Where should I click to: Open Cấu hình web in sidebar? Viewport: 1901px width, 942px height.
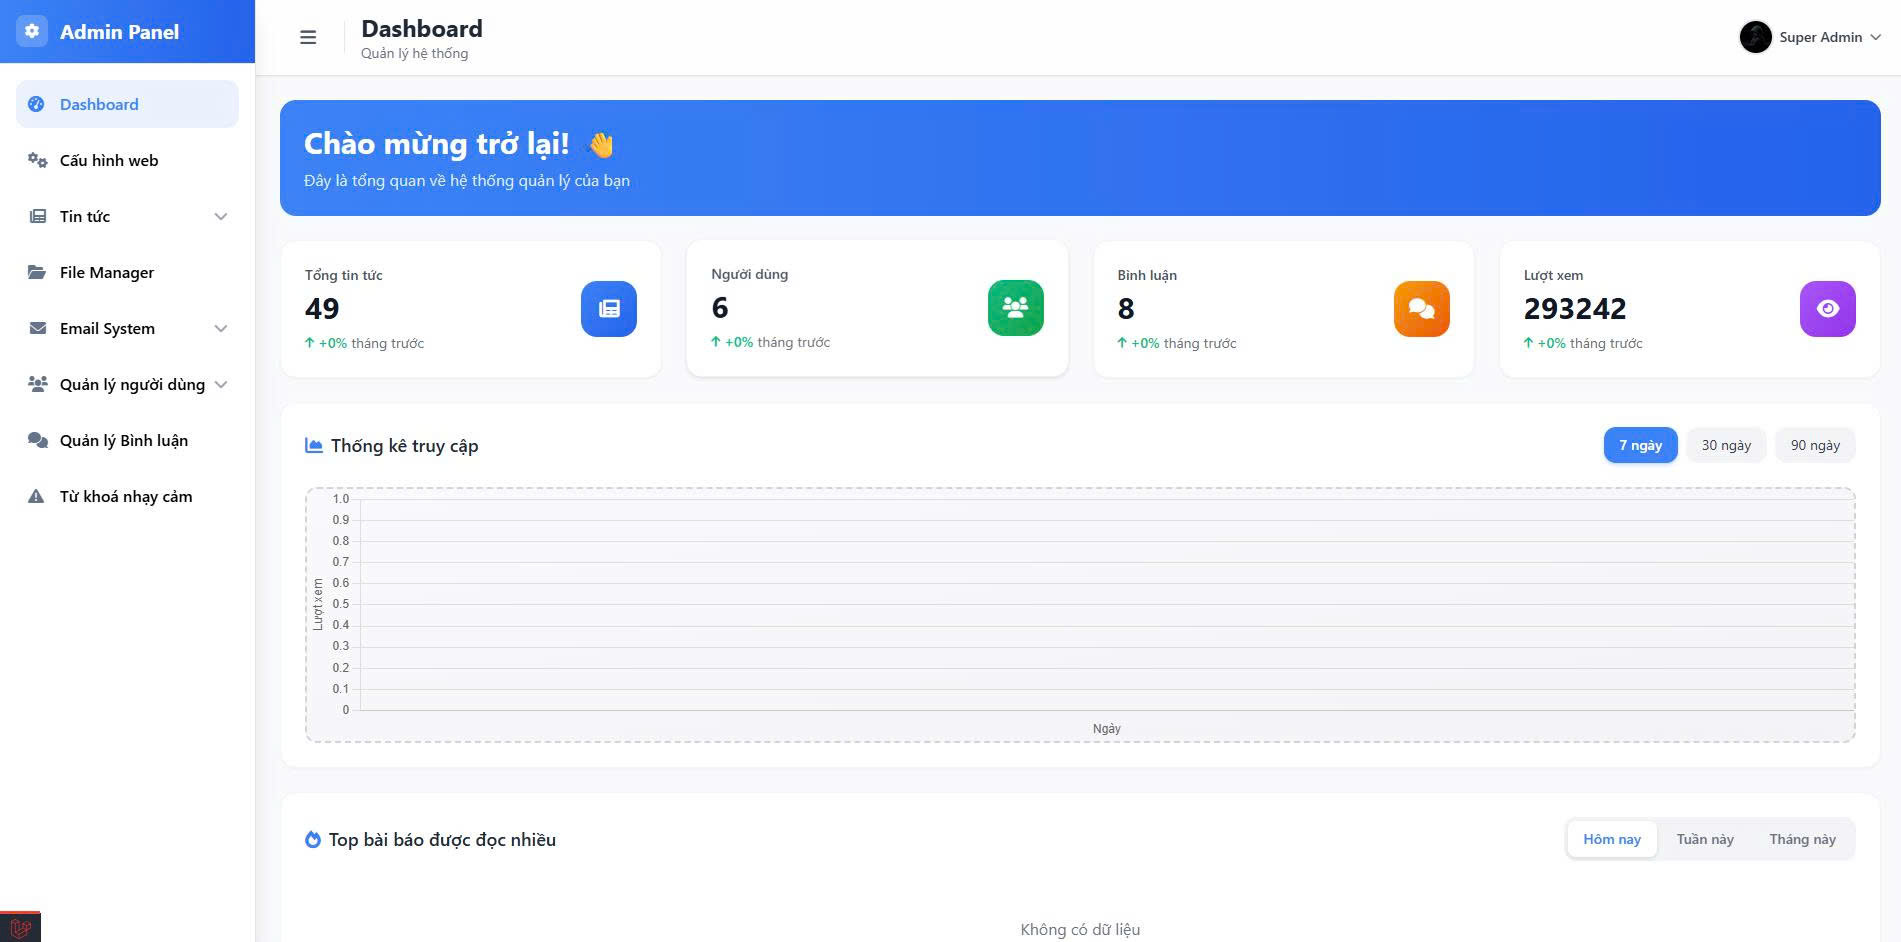coord(109,160)
